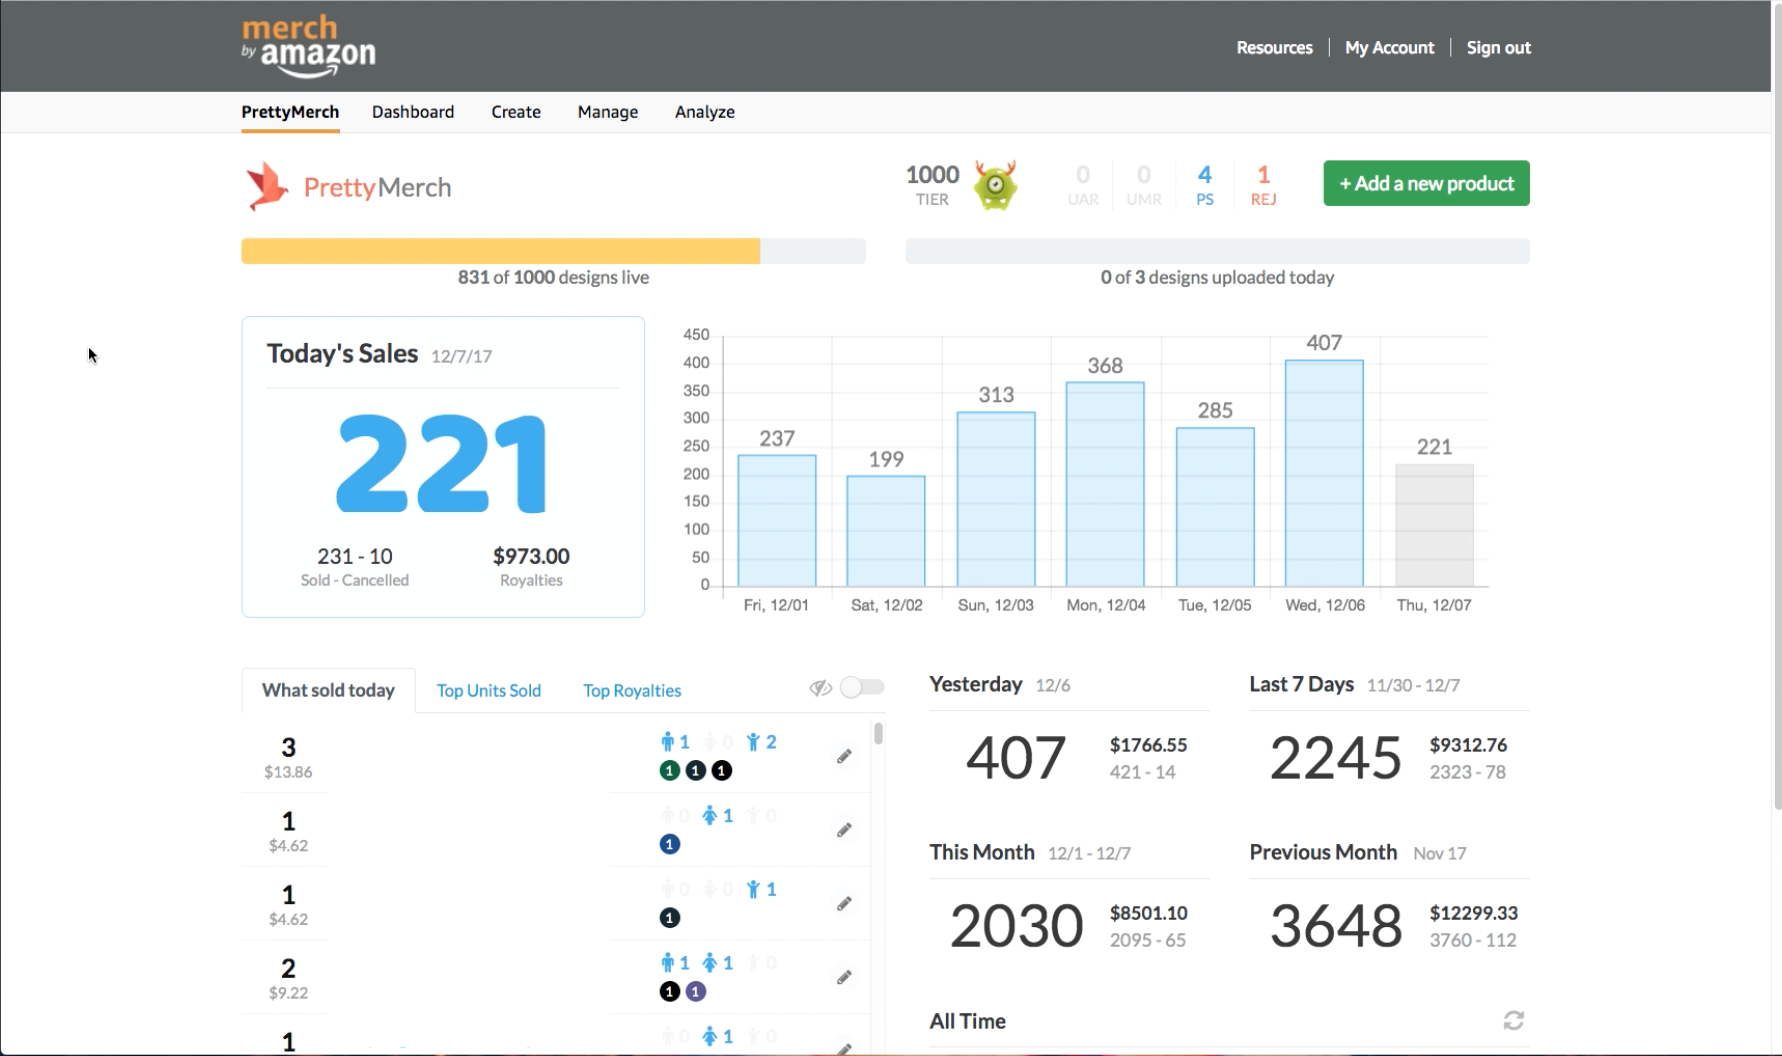The height and width of the screenshot is (1056, 1782).
Task: Click the 231 - 10 sold-cancelled value
Action: [355, 556]
